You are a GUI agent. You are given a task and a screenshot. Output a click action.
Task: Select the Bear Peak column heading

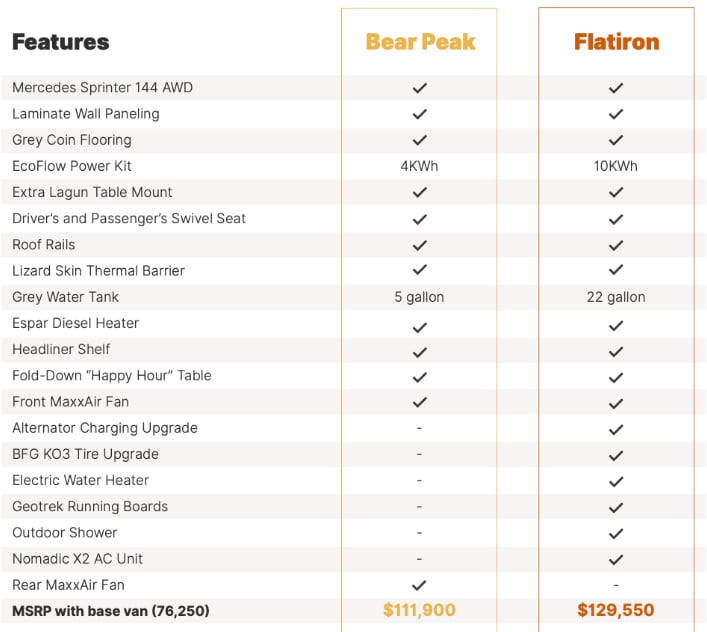pos(420,42)
